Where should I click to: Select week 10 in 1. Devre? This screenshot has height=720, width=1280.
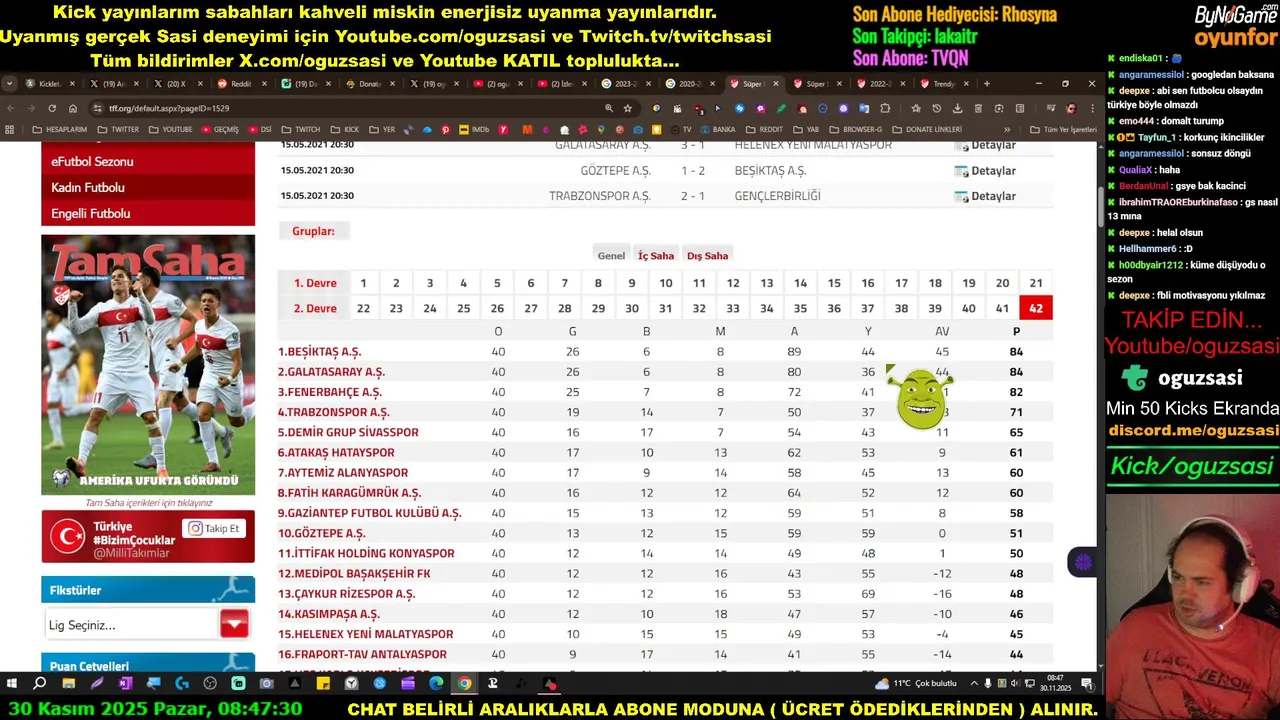coord(666,283)
